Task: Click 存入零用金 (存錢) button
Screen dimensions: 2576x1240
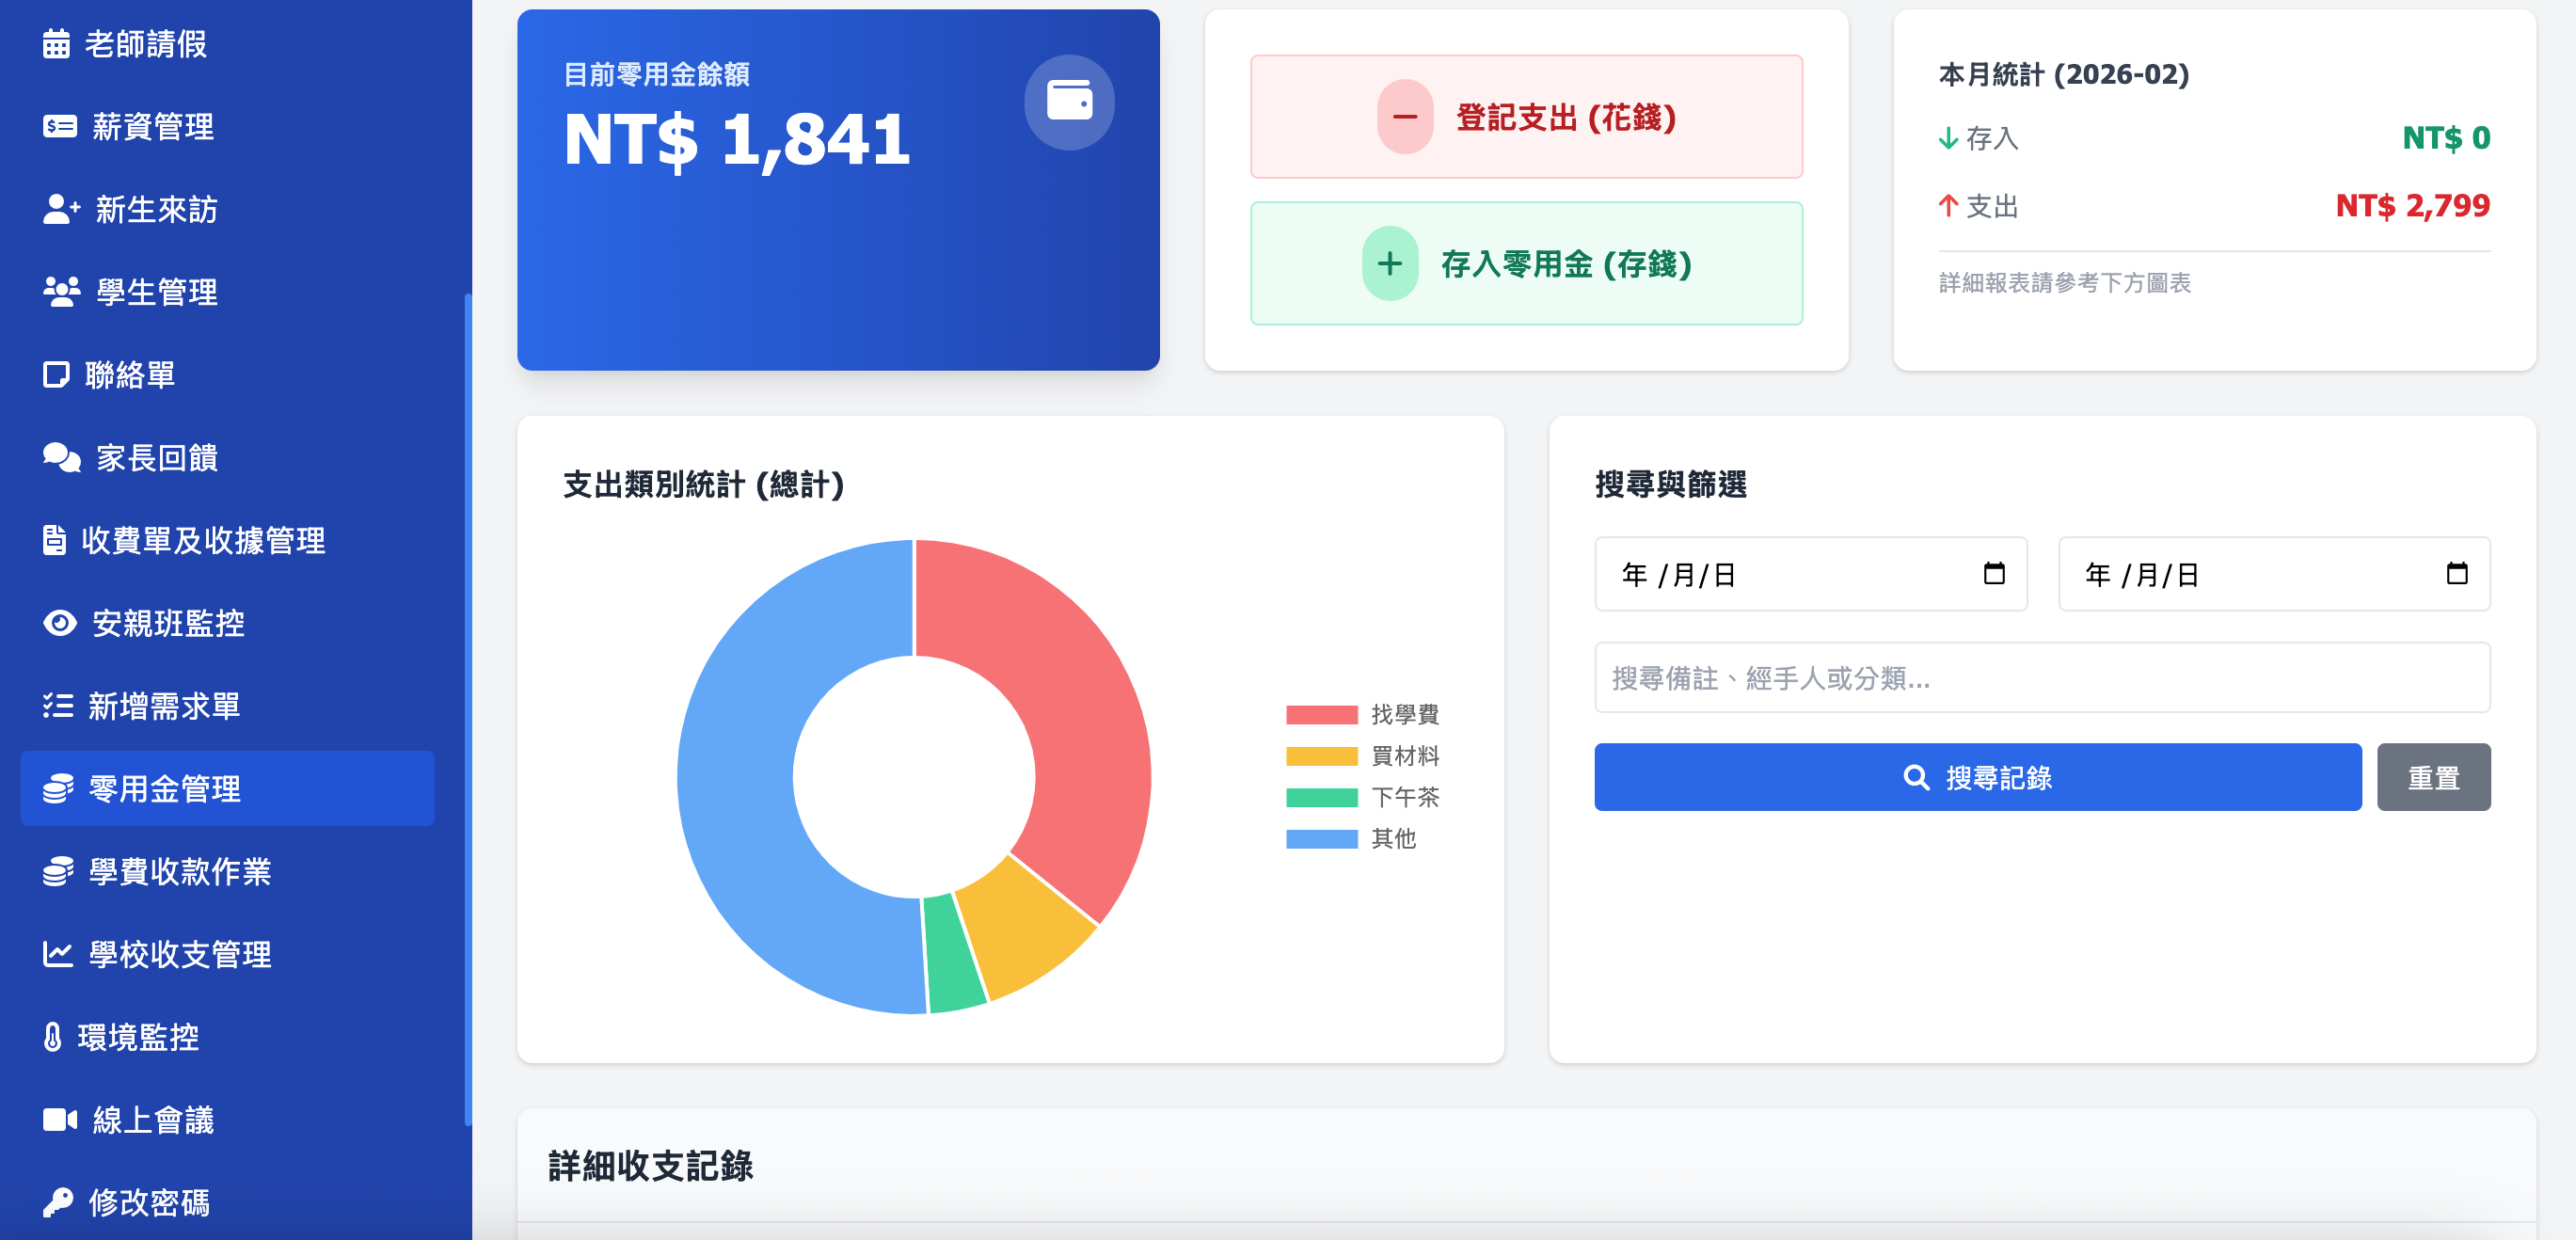Action: pos(1526,264)
